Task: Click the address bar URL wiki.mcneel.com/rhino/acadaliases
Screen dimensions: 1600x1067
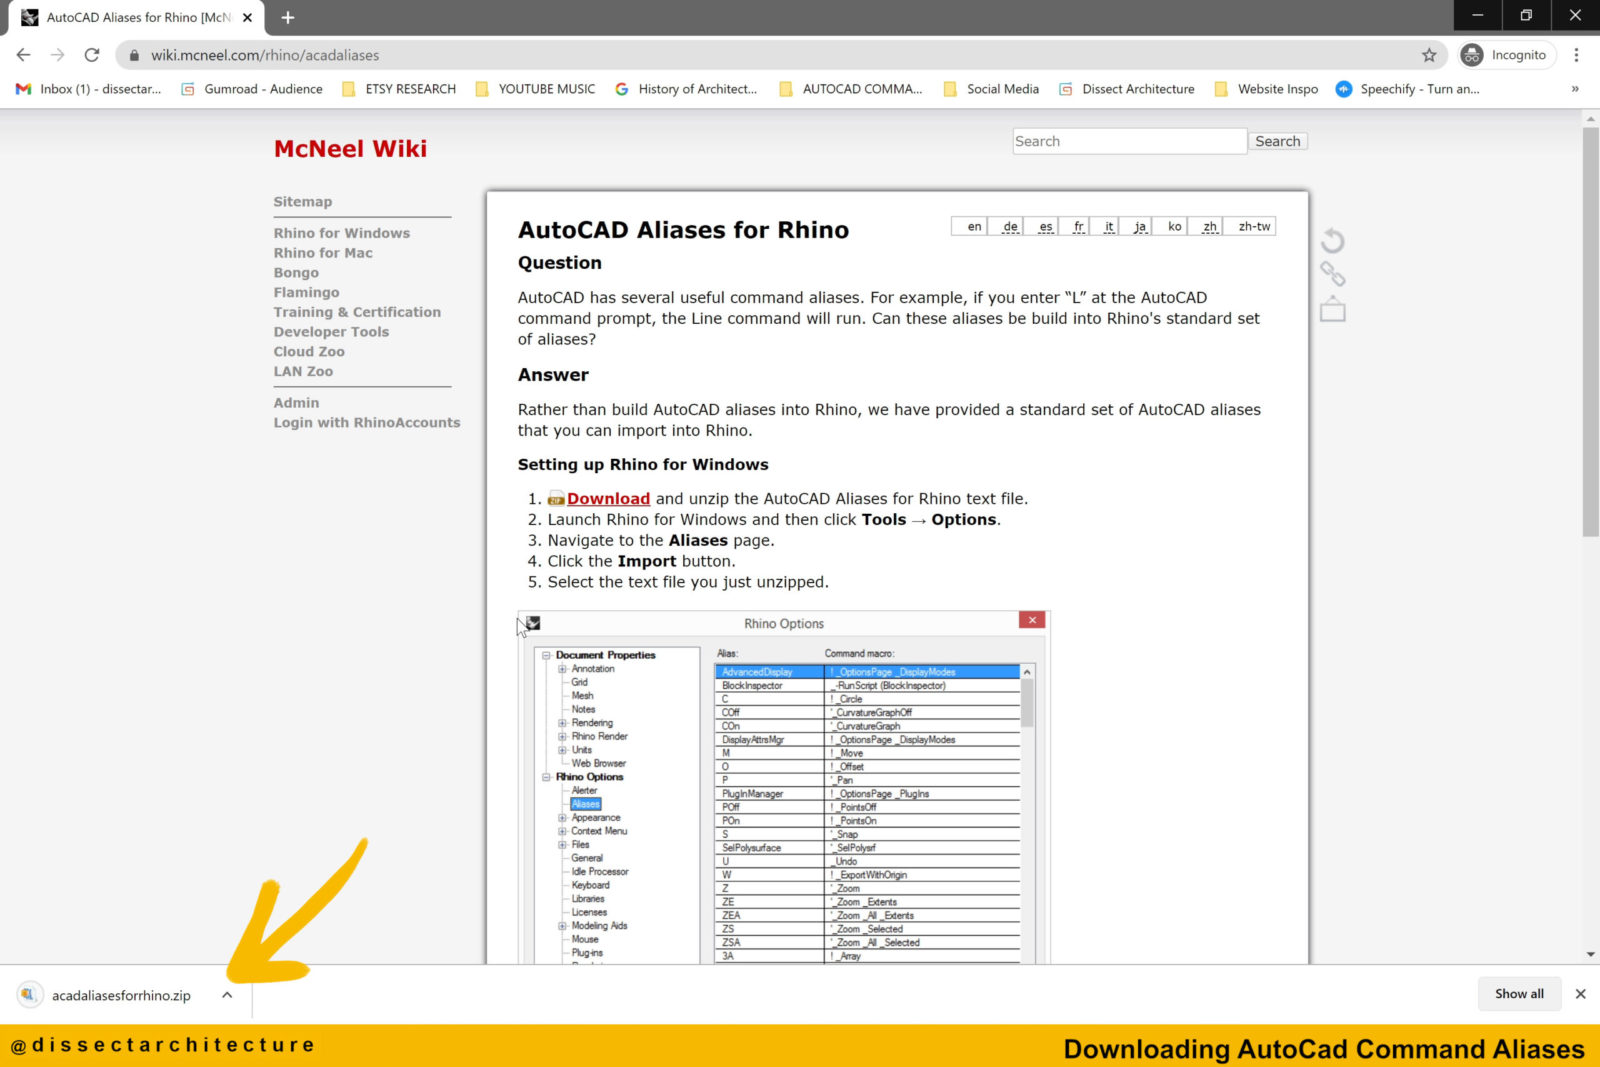Action: 265,55
